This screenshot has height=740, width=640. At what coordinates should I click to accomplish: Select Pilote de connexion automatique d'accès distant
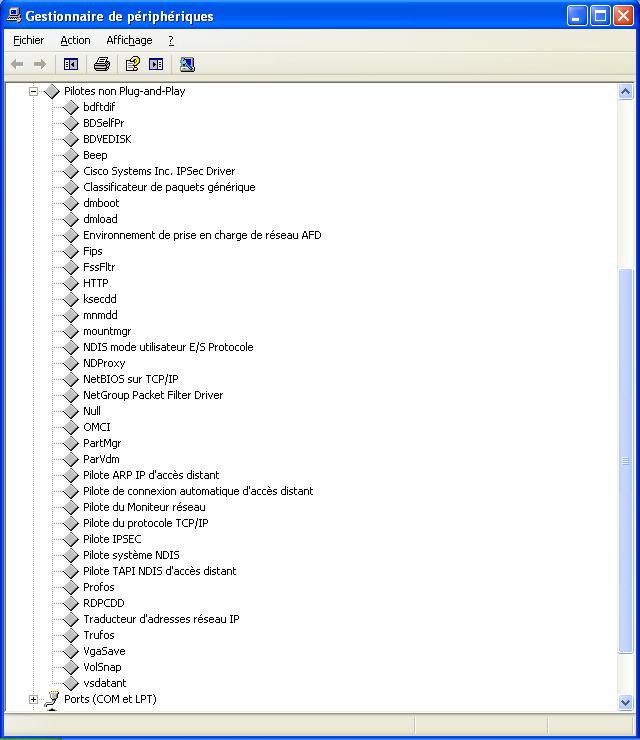pos(198,491)
